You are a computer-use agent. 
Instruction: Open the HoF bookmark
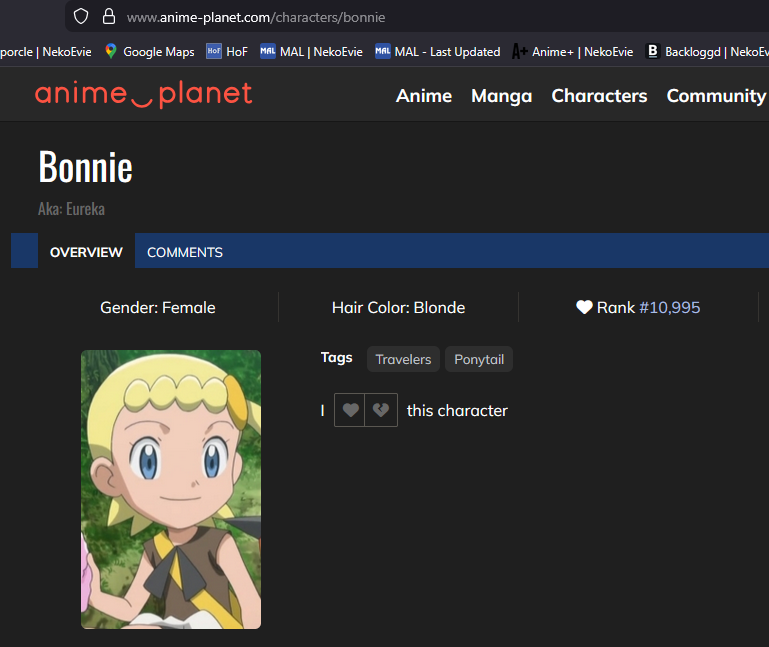[227, 52]
